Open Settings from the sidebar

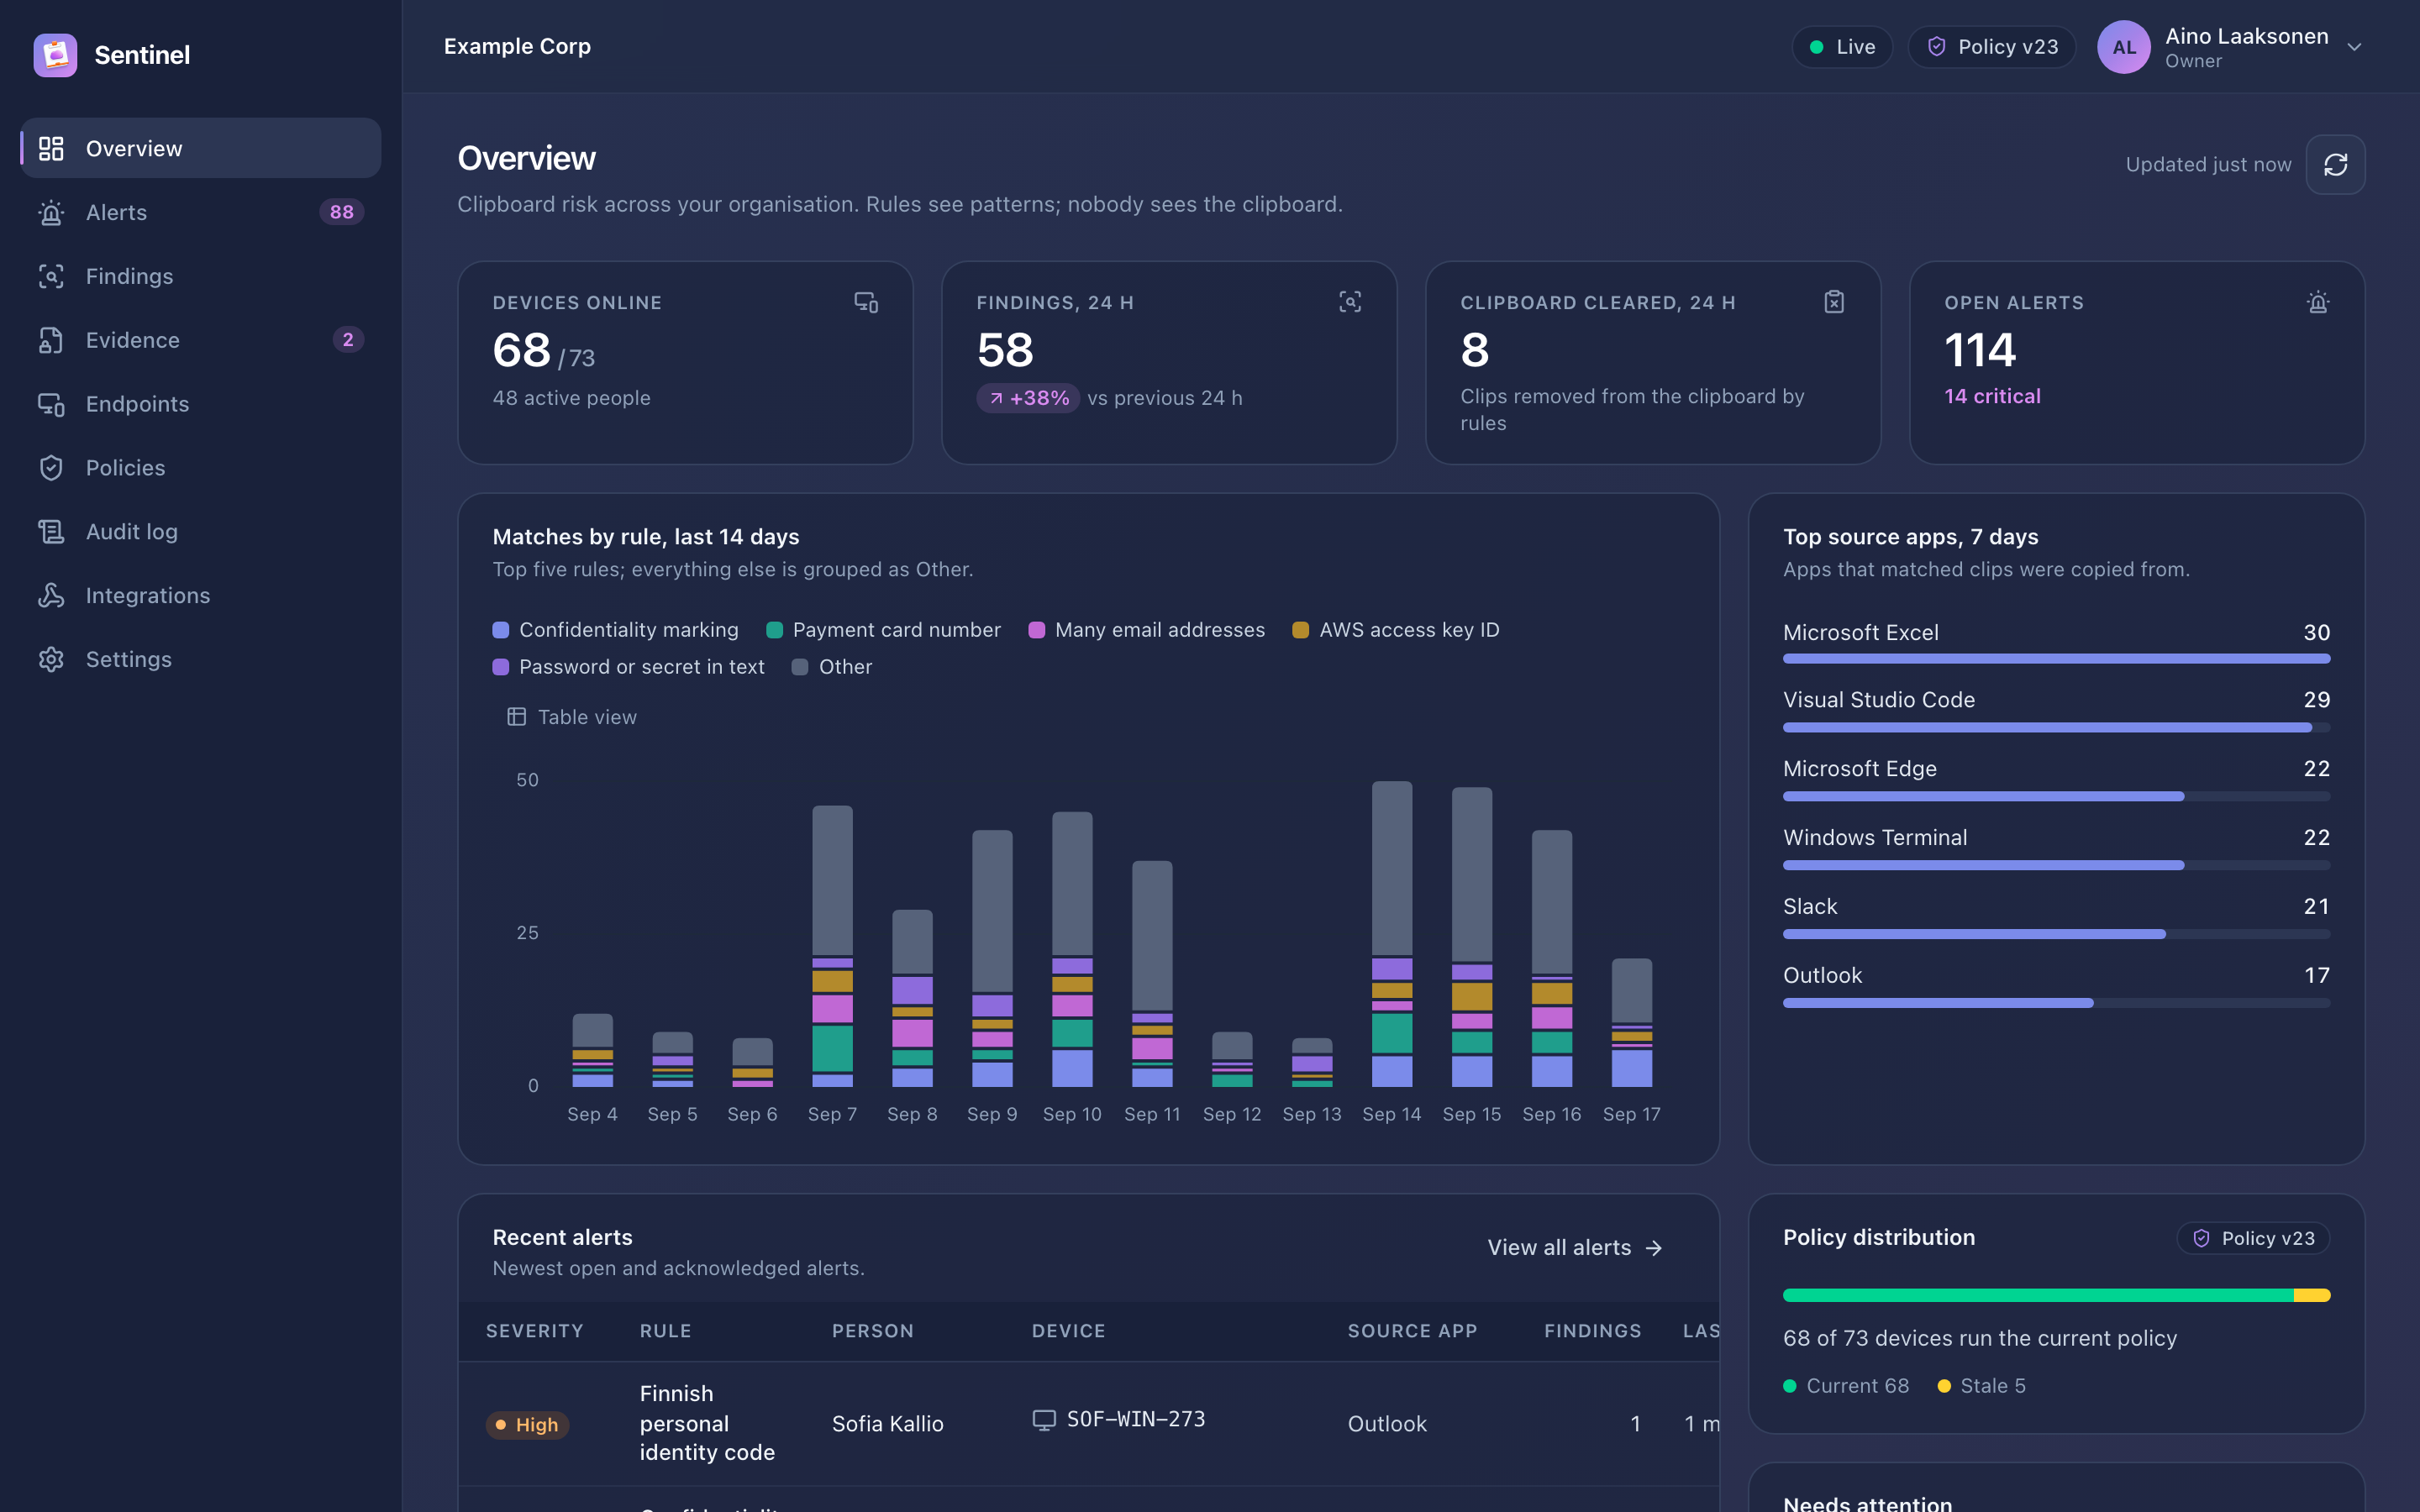point(201,660)
